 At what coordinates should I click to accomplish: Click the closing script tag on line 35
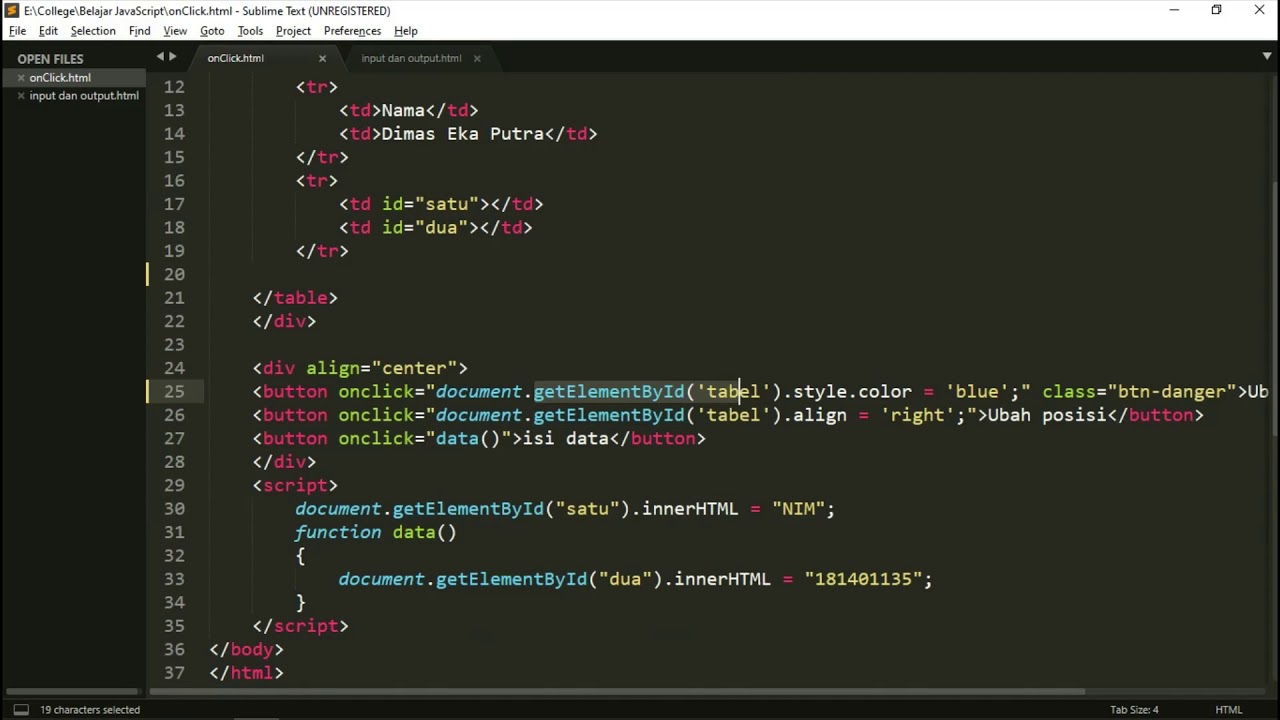tap(300, 626)
